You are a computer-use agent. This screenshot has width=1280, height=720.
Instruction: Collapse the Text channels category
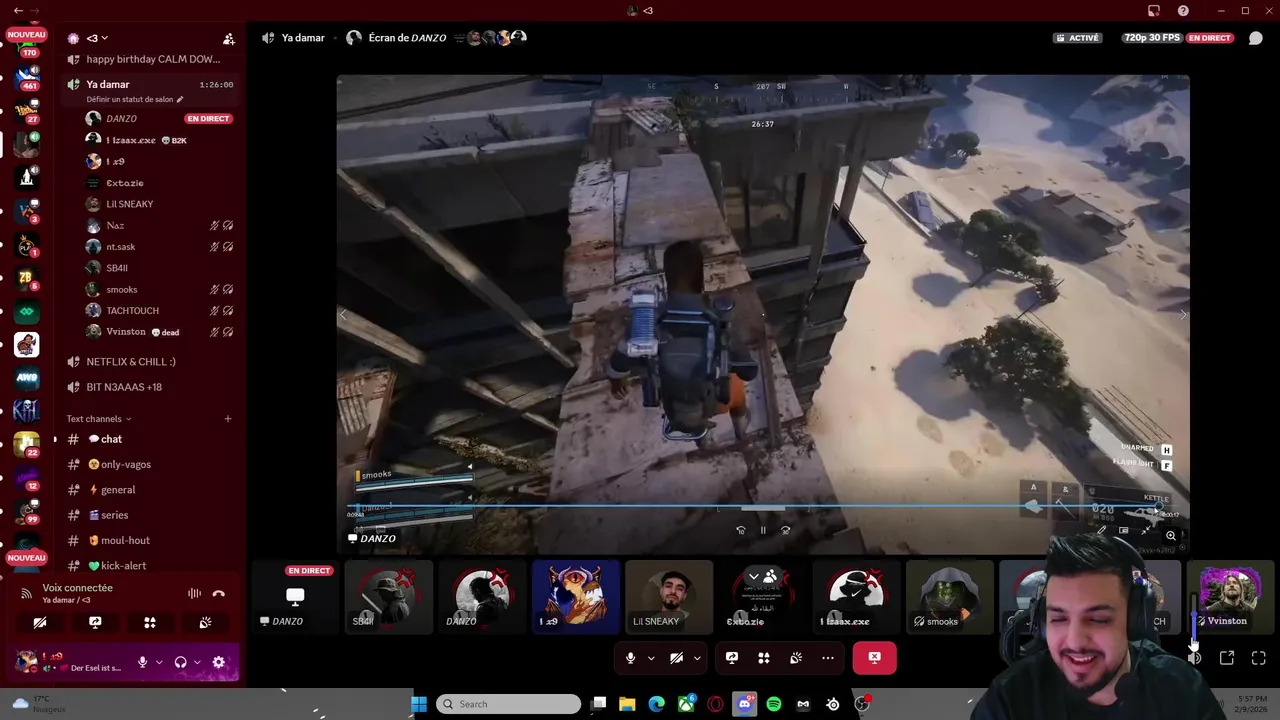coord(99,419)
